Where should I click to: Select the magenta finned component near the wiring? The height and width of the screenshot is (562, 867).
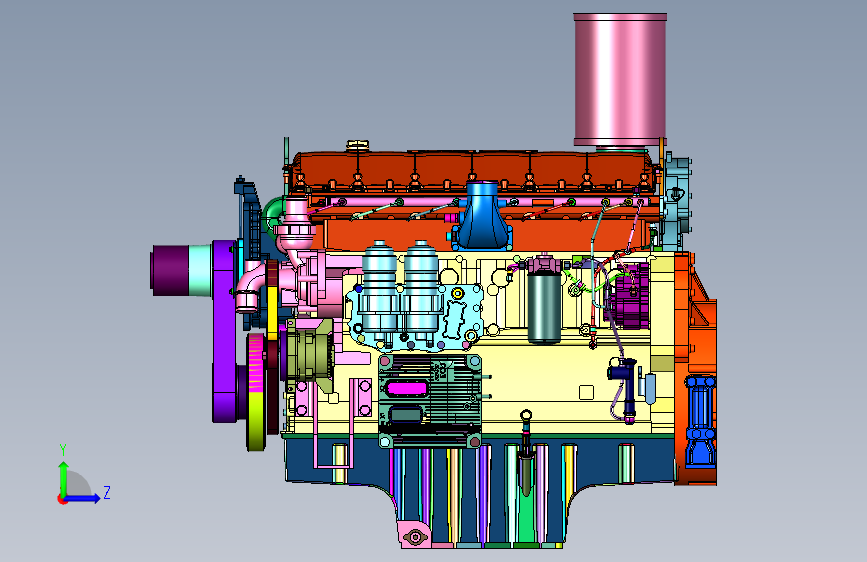[630, 296]
